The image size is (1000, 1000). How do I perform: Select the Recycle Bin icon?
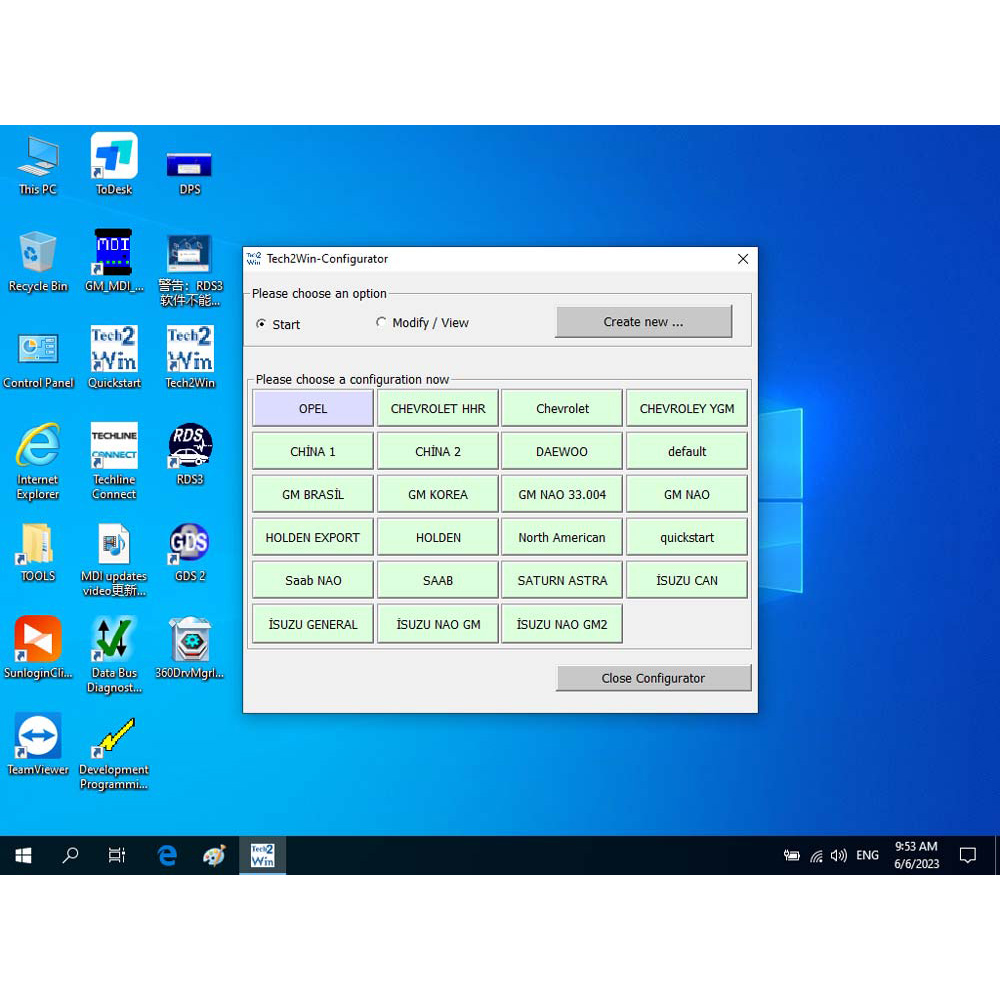coord(38,262)
